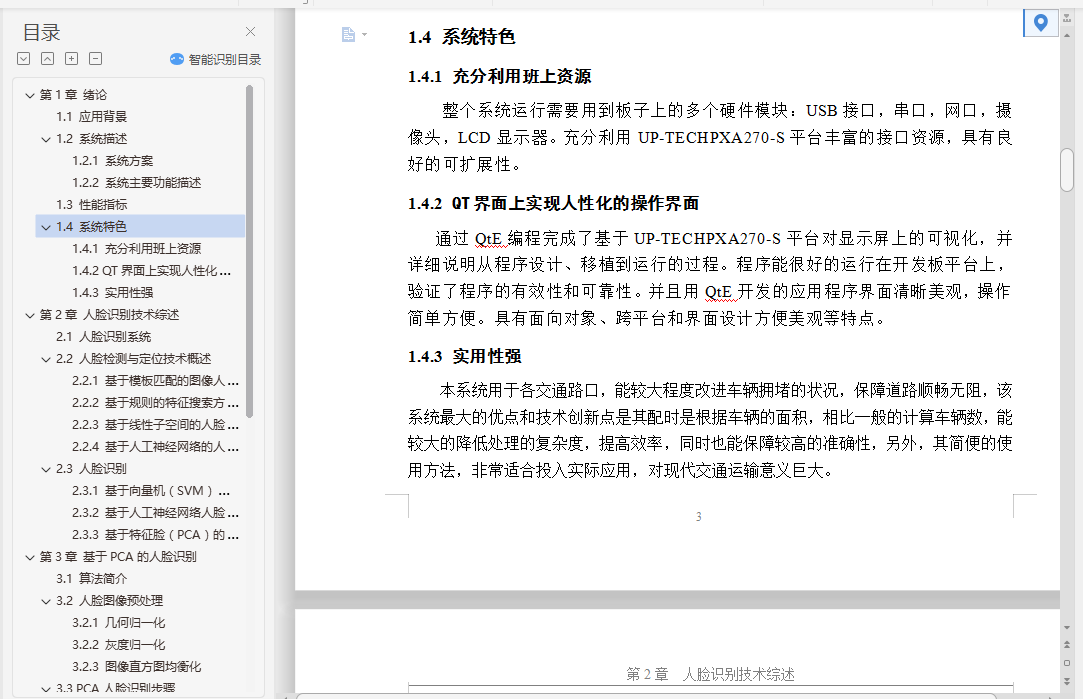
Task: Open 3.2.3 图像直方图均衡化 entry
Action: pos(137,667)
